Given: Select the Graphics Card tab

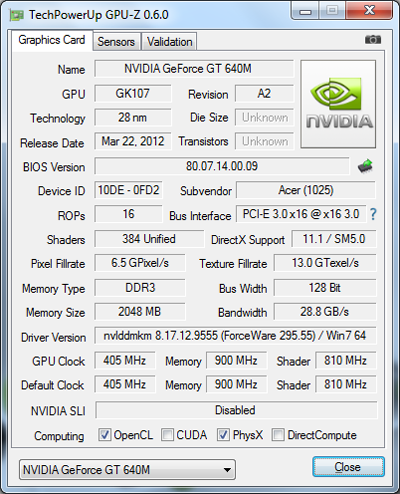Looking at the screenshot, I should pyautogui.click(x=52, y=40).
